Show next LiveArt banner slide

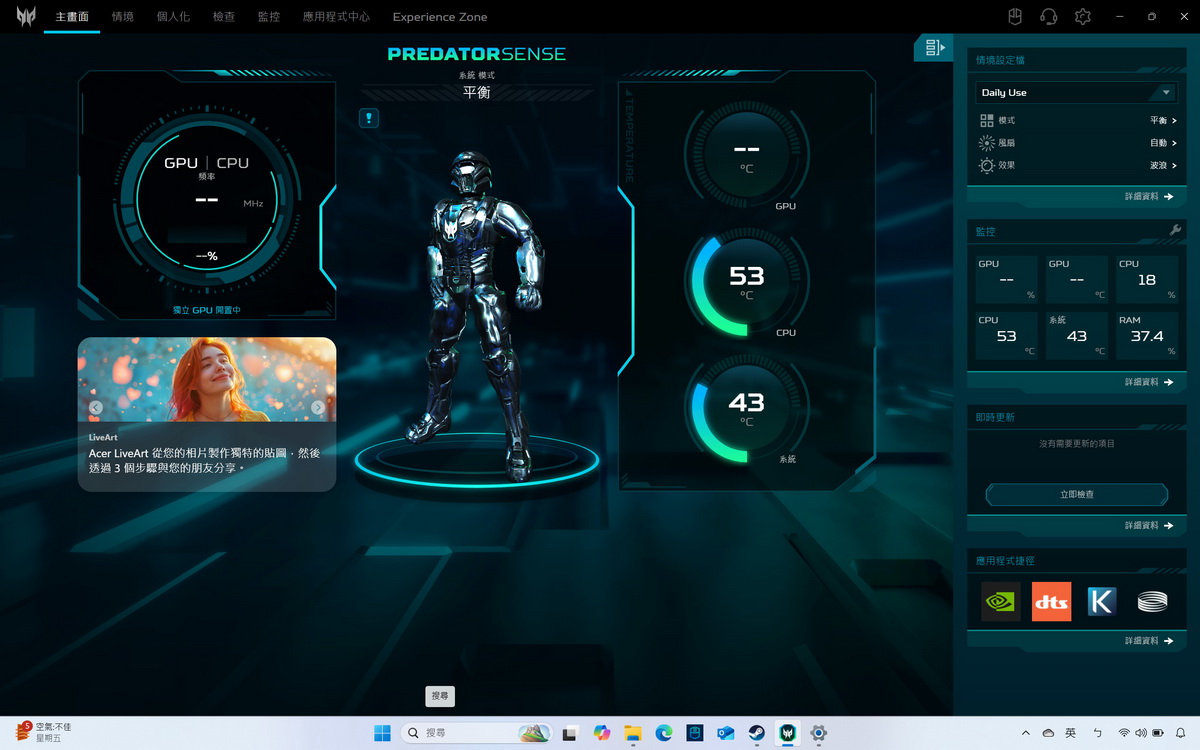(x=318, y=407)
